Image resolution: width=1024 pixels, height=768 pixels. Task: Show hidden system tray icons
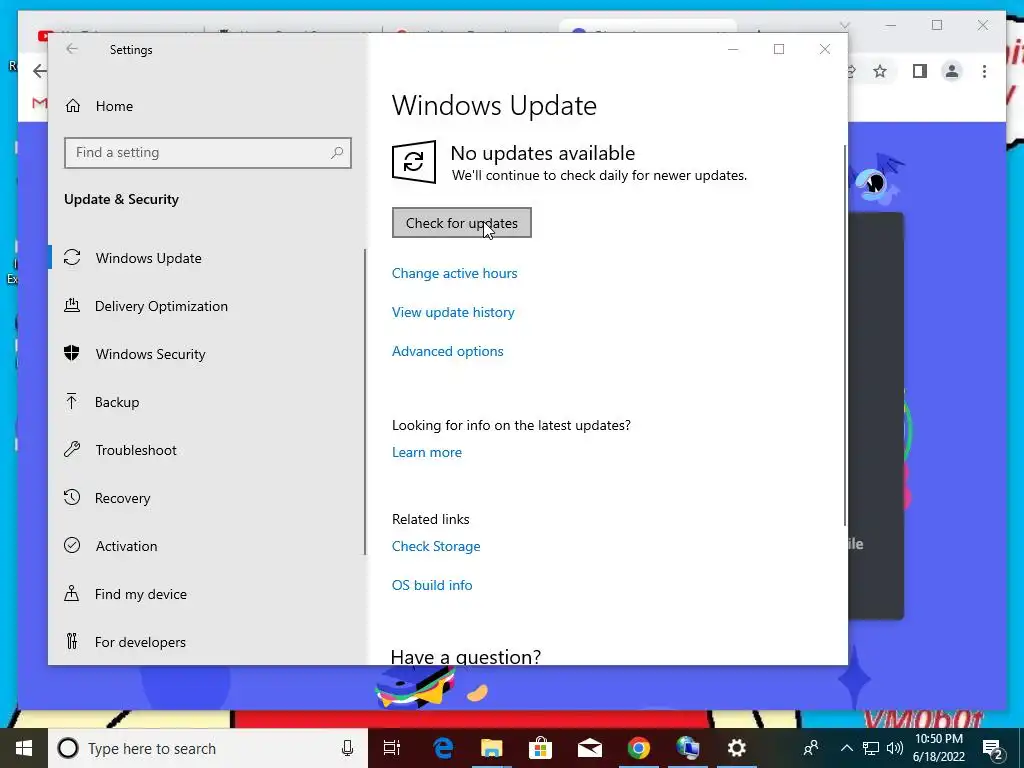pyautogui.click(x=846, y=748)
